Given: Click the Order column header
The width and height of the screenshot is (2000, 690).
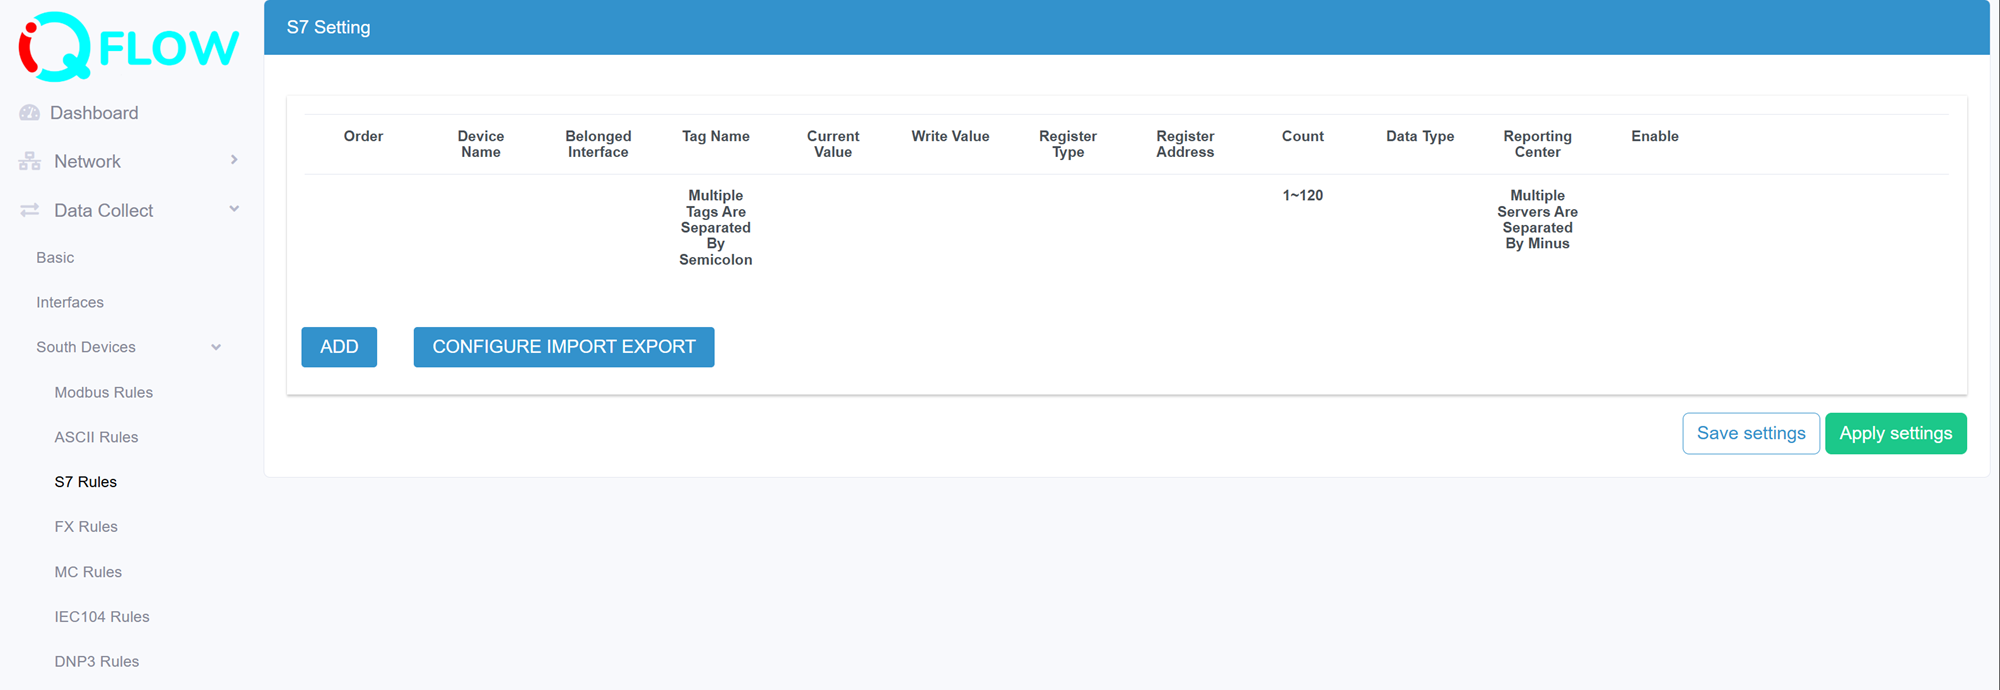Looking at the screenshot, I should coord(363,136).
